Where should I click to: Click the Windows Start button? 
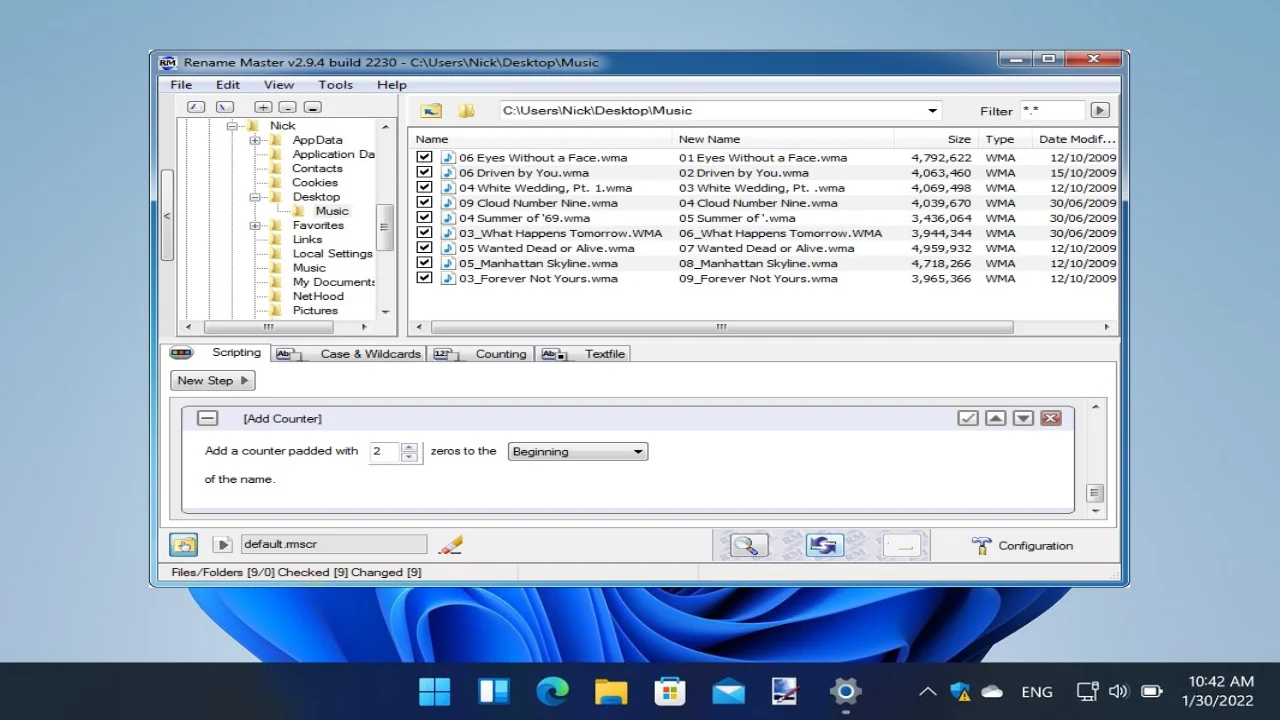click(x=435, y=691)
